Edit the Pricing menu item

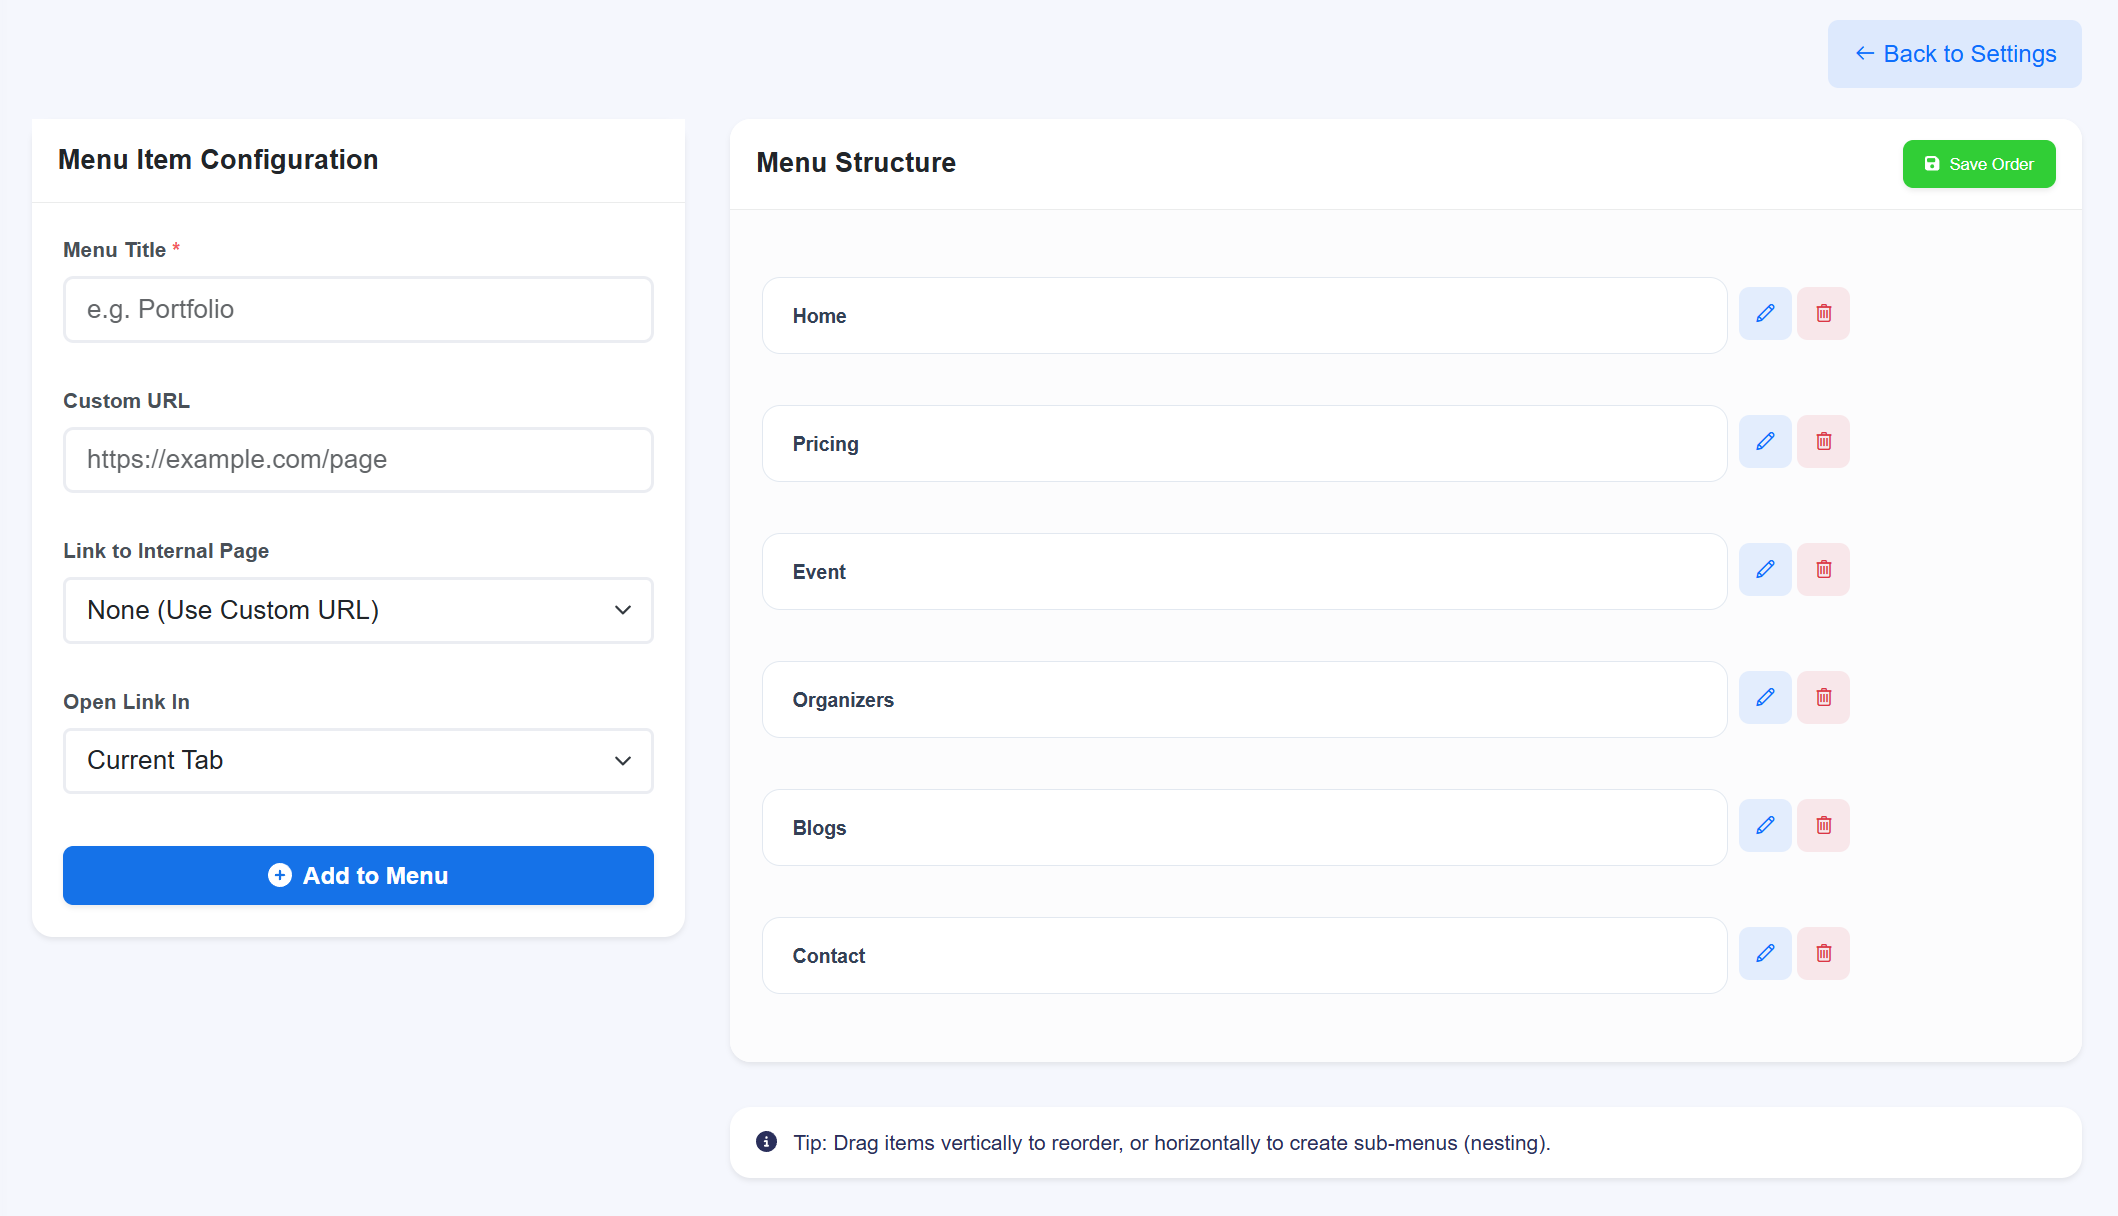(1765, 441)
